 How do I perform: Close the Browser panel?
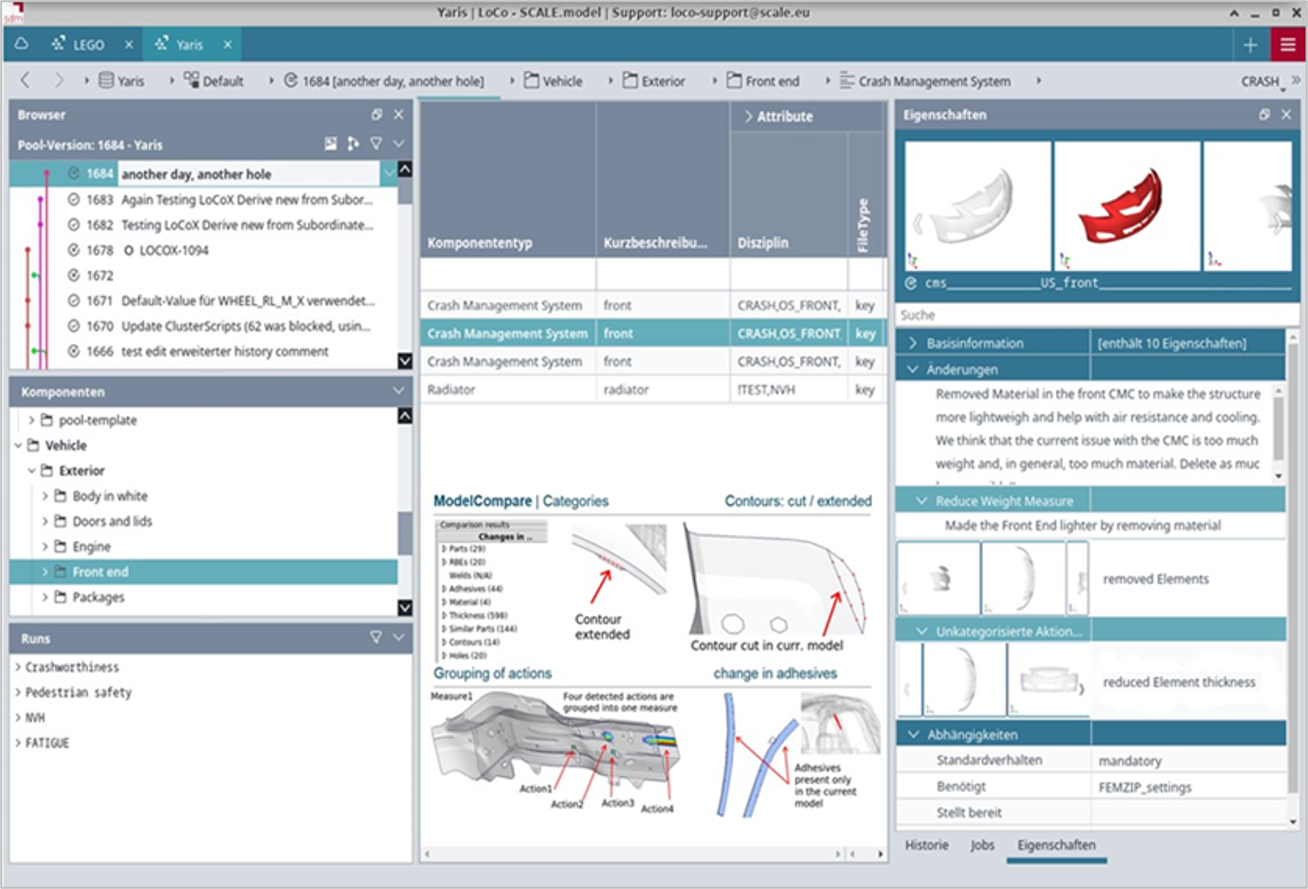(x=399, y=115)
